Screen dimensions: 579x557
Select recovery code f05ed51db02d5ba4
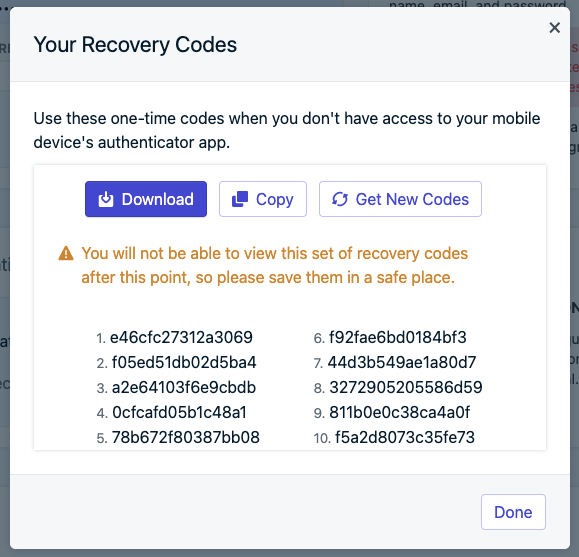184,362
